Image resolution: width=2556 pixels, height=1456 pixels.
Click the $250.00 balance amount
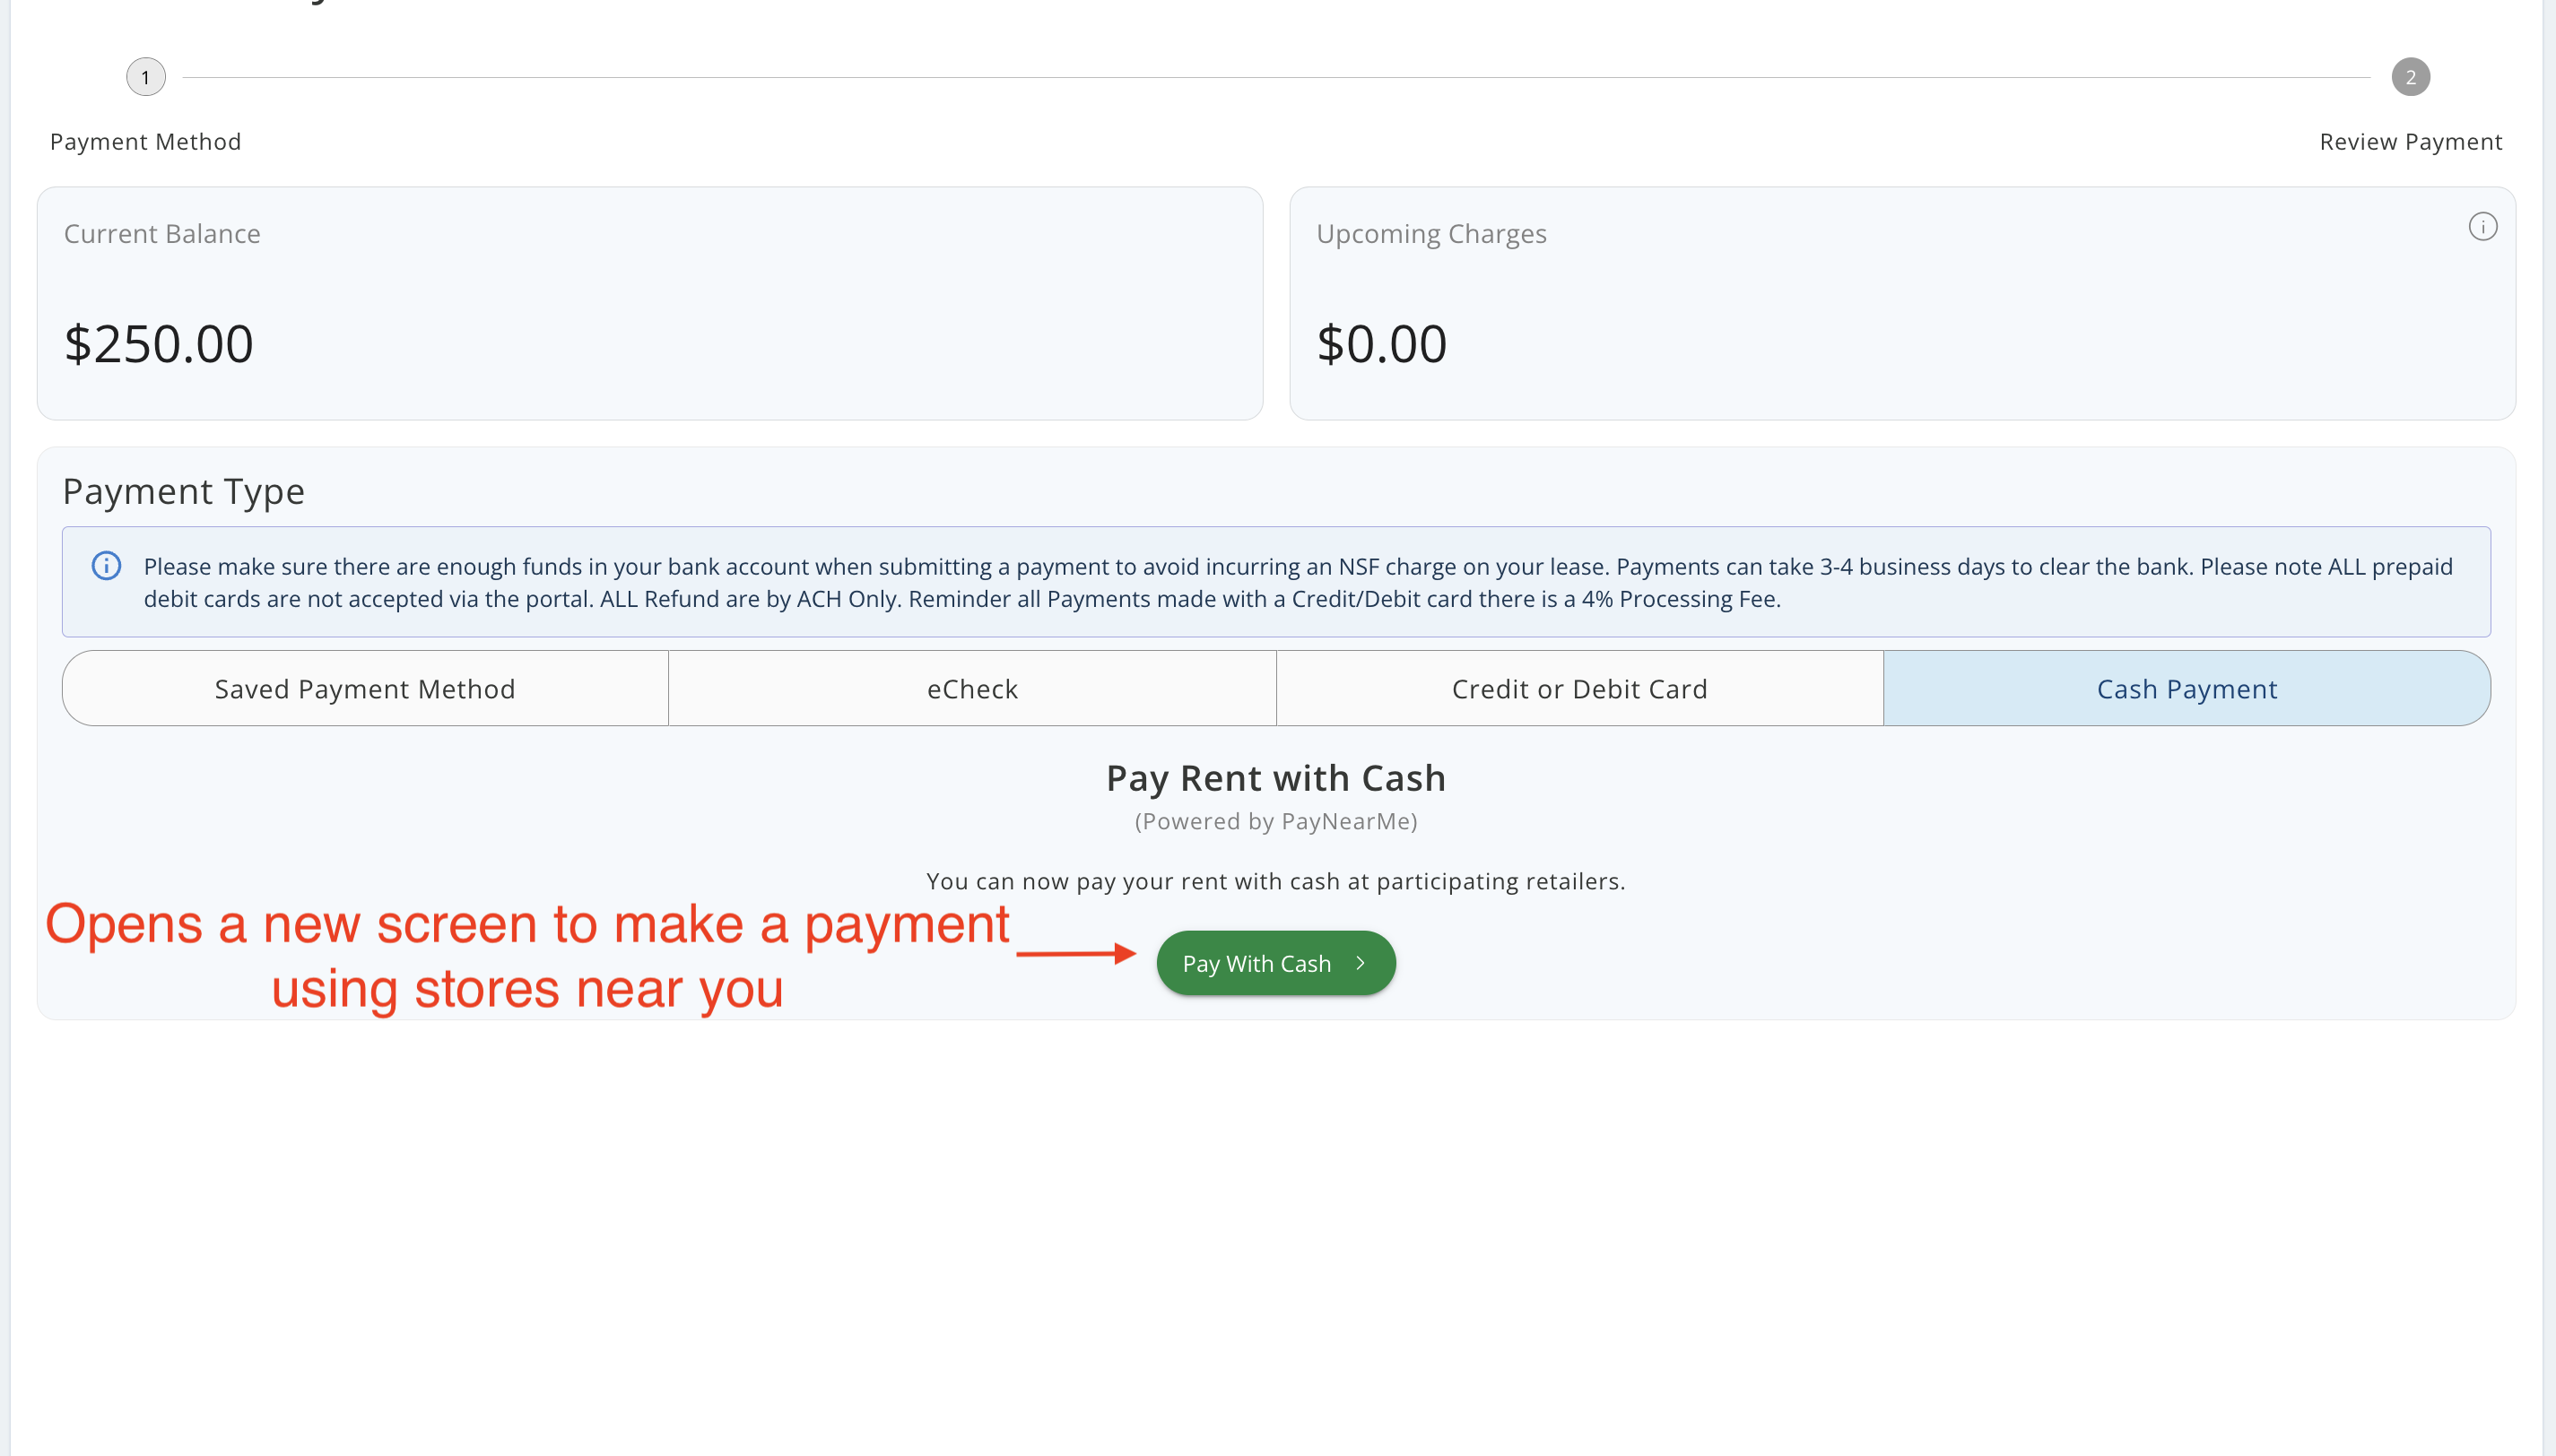159,344
